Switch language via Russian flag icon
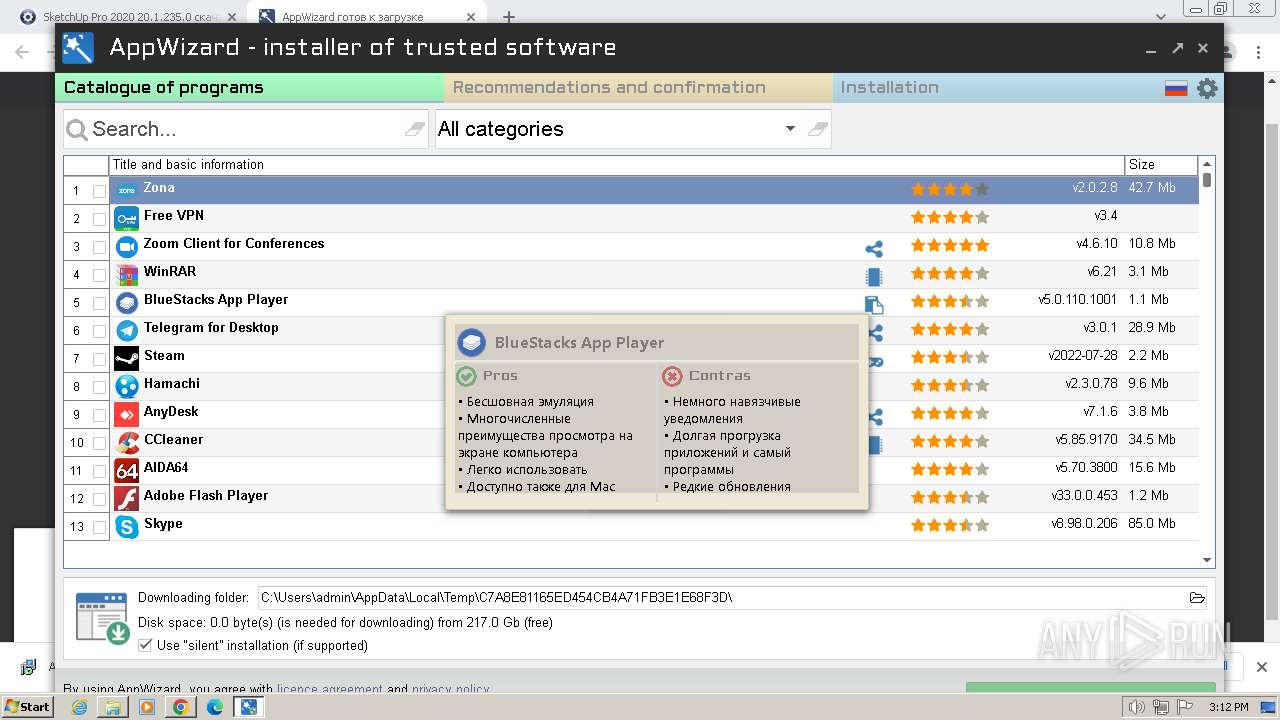 pos(1176,89)
